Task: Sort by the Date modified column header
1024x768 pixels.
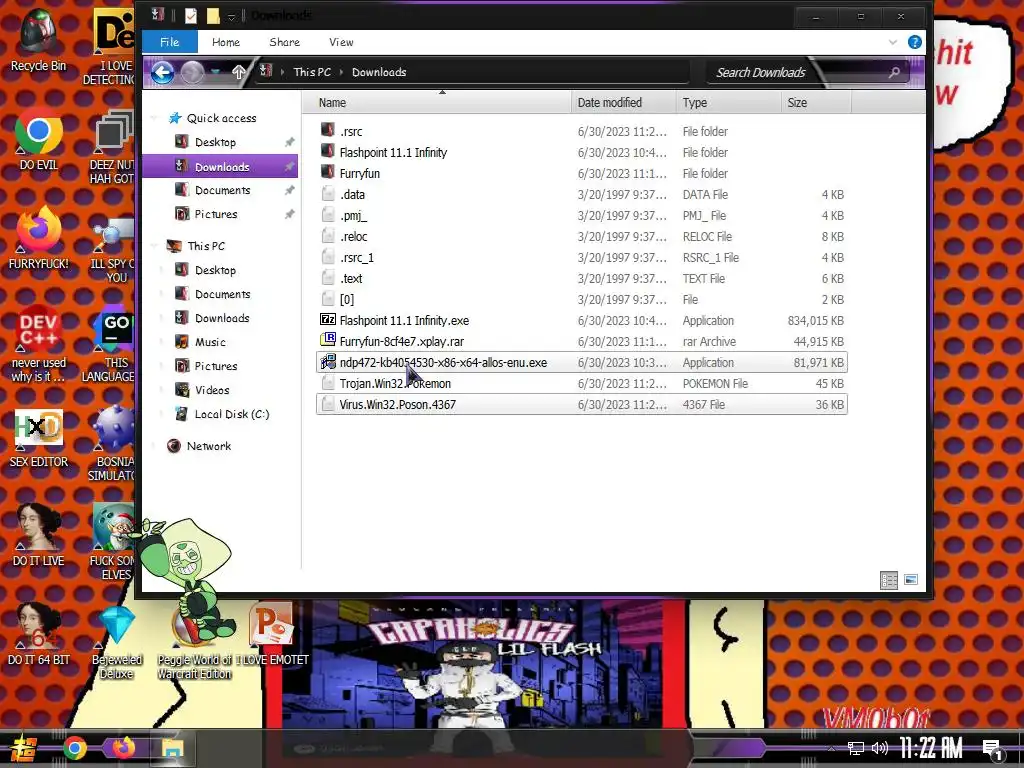Action: coord(624,103)
